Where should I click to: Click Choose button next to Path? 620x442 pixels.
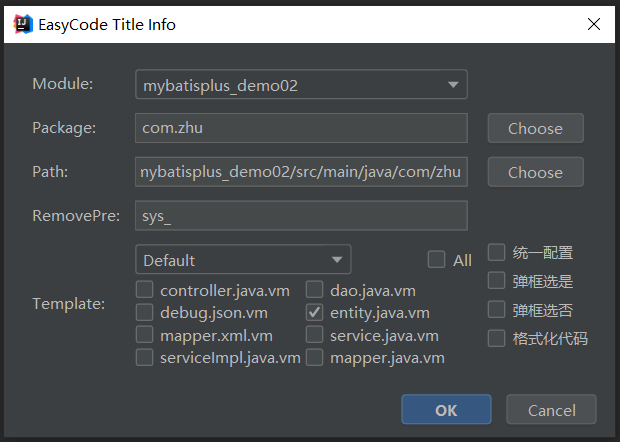(x=535, y=172)
